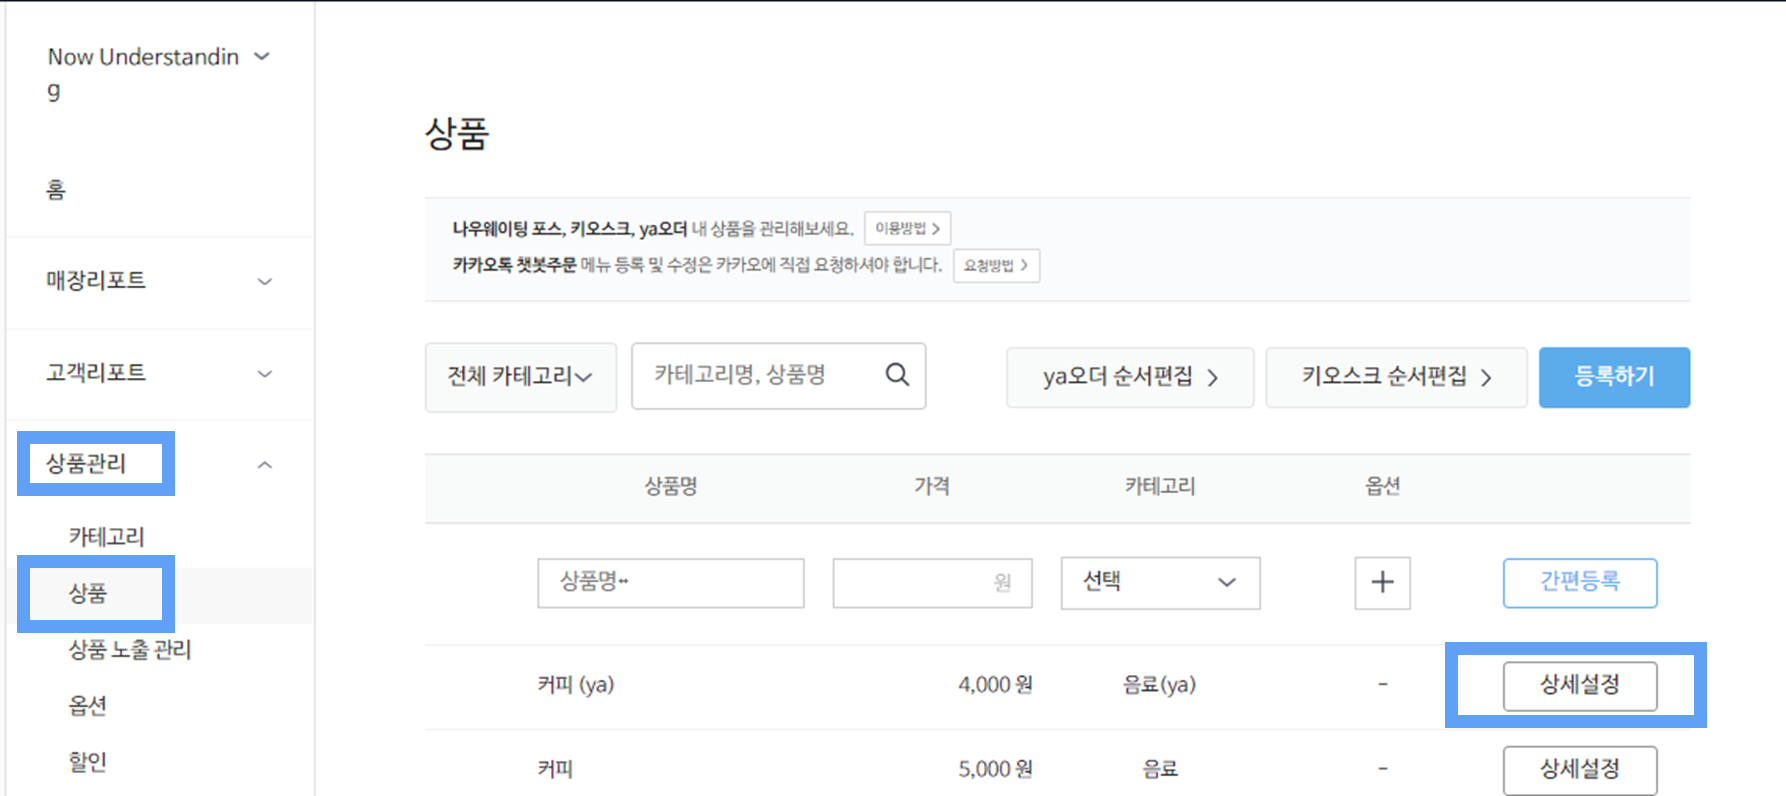1786x796 pixels.
Task: Expand the 고객리포트 menu chevron
Action: (x=264, y=374)
